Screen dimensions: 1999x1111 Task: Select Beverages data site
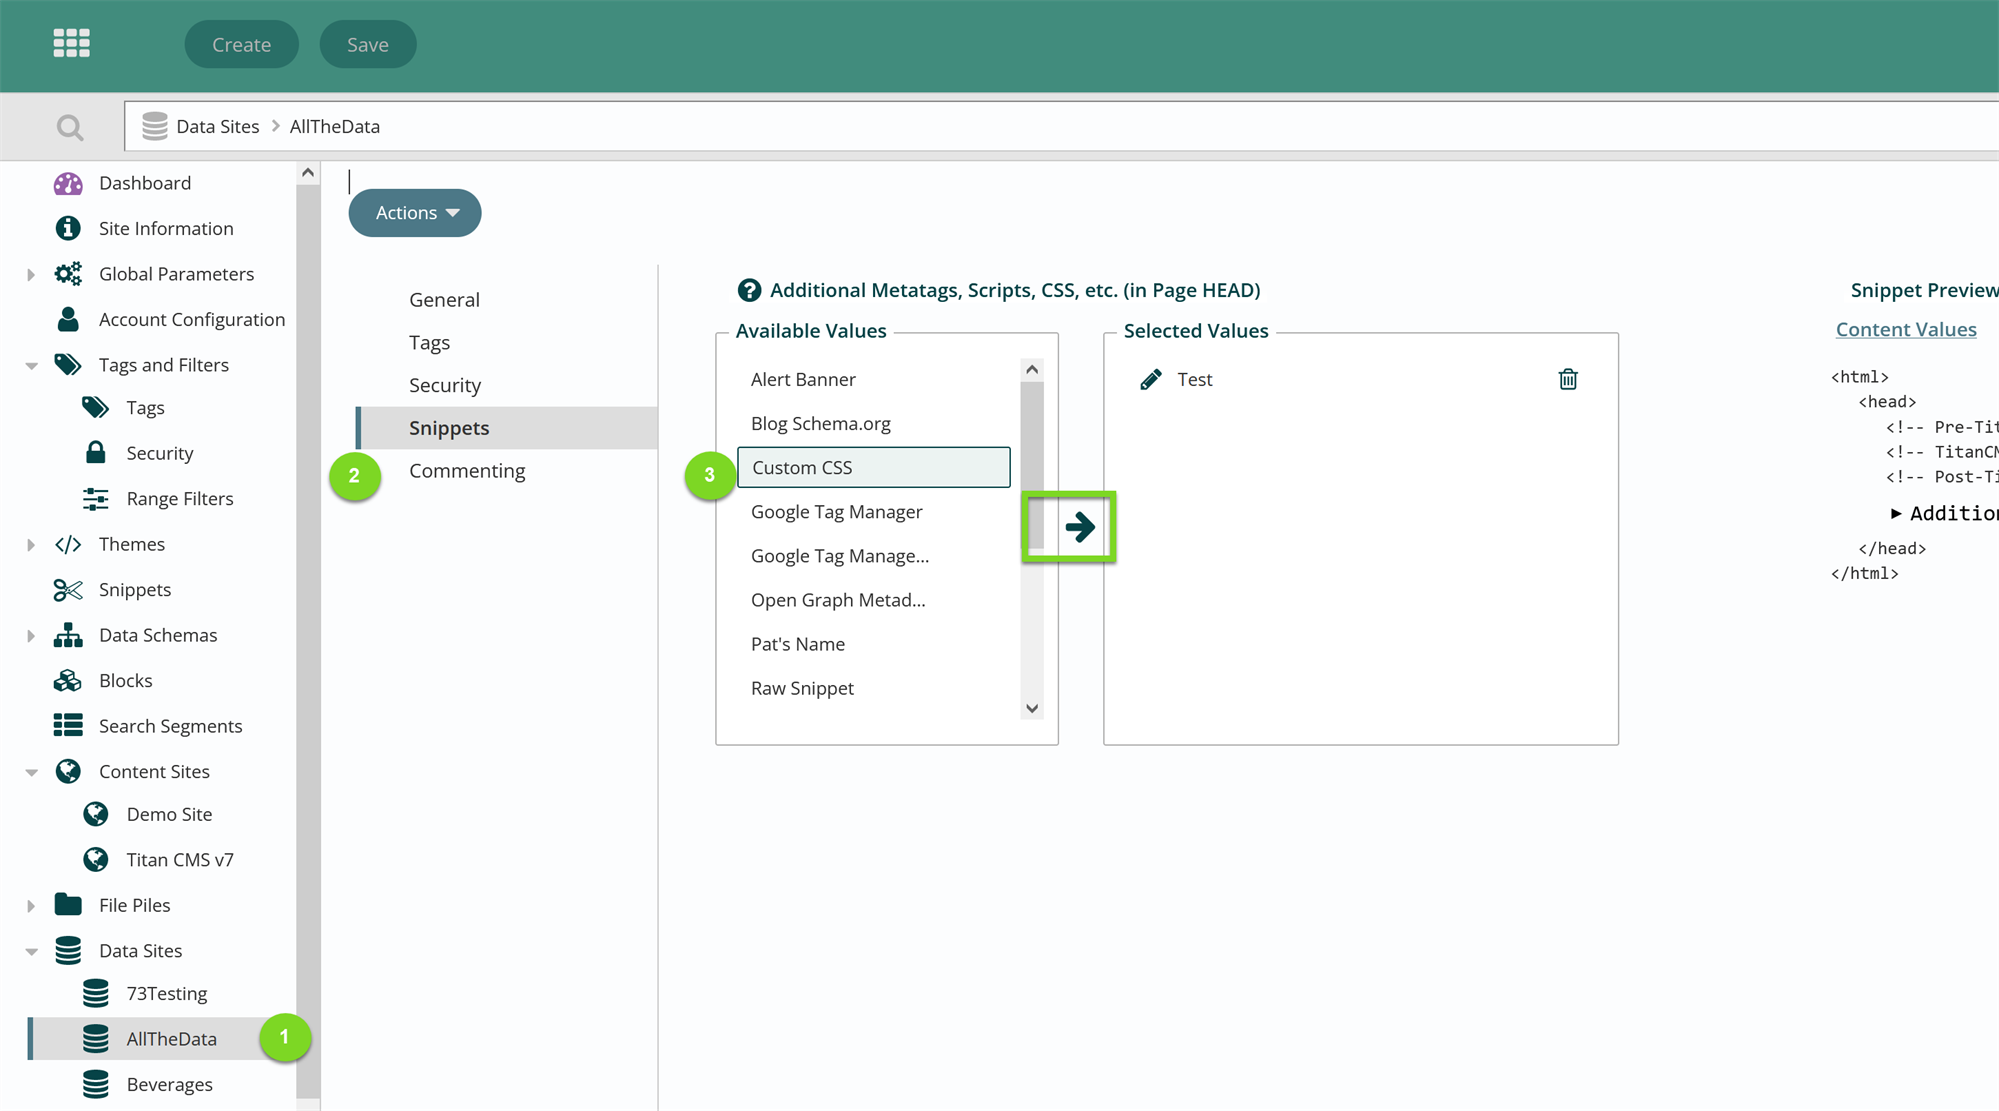coord(169,1084)
